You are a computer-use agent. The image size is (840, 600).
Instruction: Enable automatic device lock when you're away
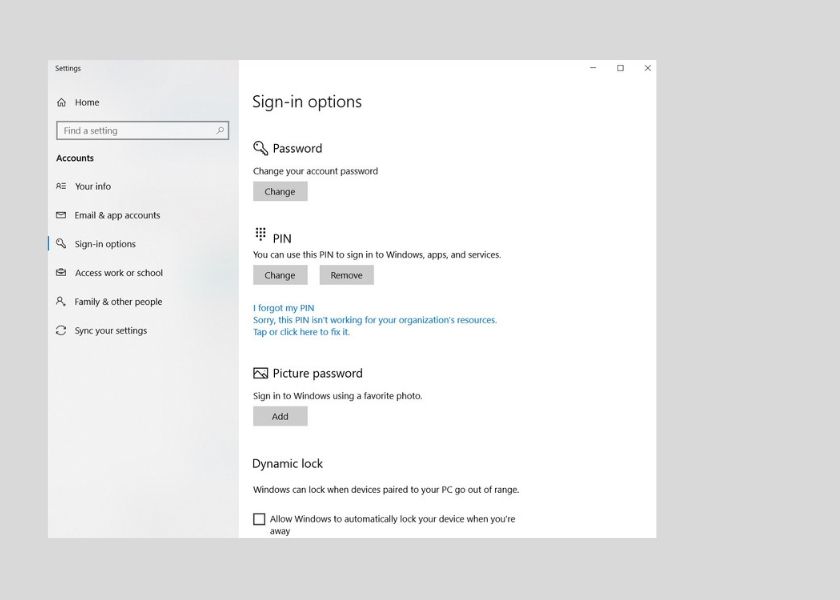tap(258, 519)
